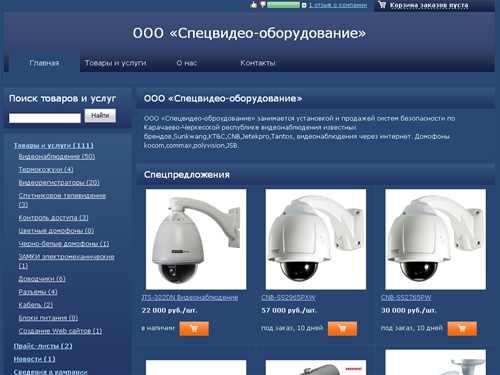Open the О нас menu item
500x375 pixels.
tap(187, 63)
